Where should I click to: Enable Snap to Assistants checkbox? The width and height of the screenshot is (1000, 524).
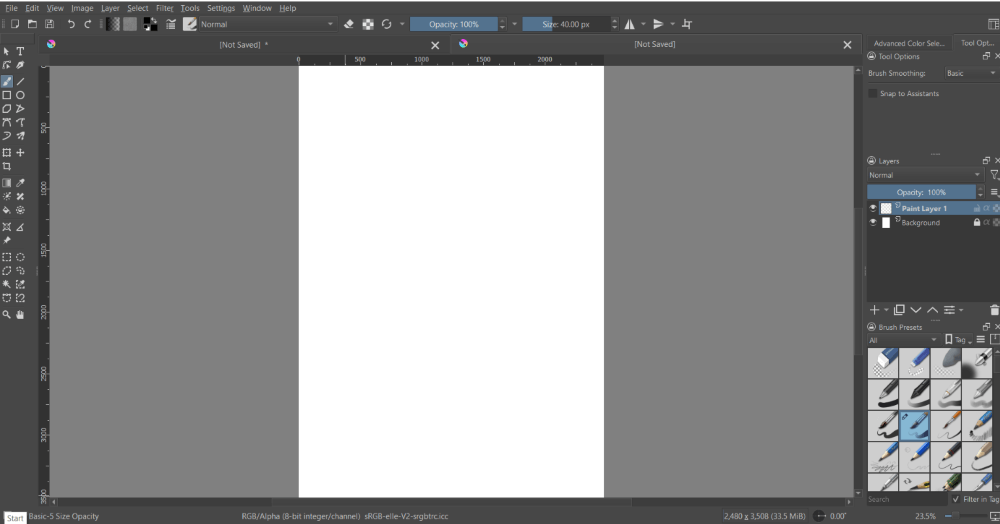872,94
